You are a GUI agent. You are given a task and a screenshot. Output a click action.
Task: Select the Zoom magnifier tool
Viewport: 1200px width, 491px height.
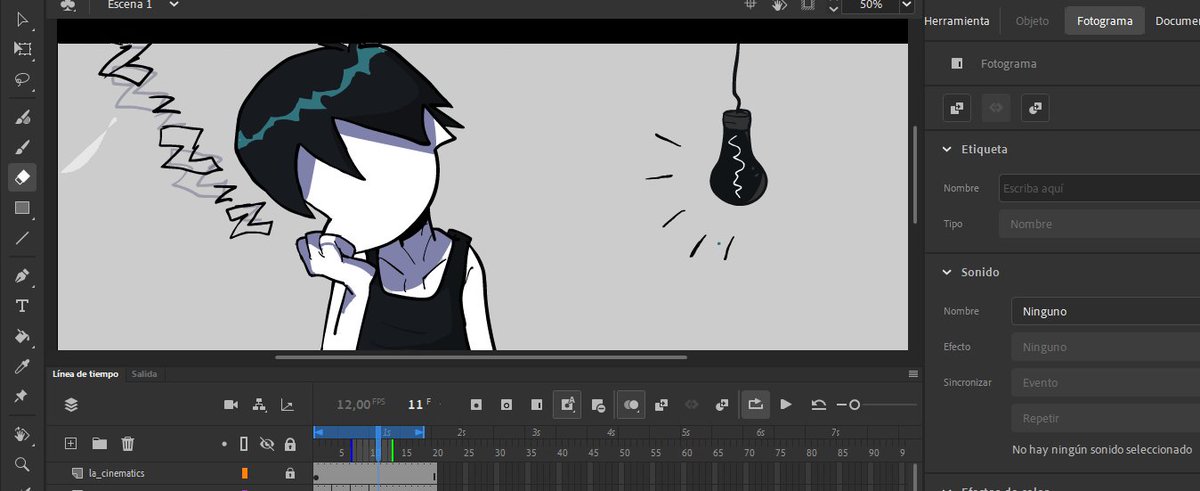point(22,464)
